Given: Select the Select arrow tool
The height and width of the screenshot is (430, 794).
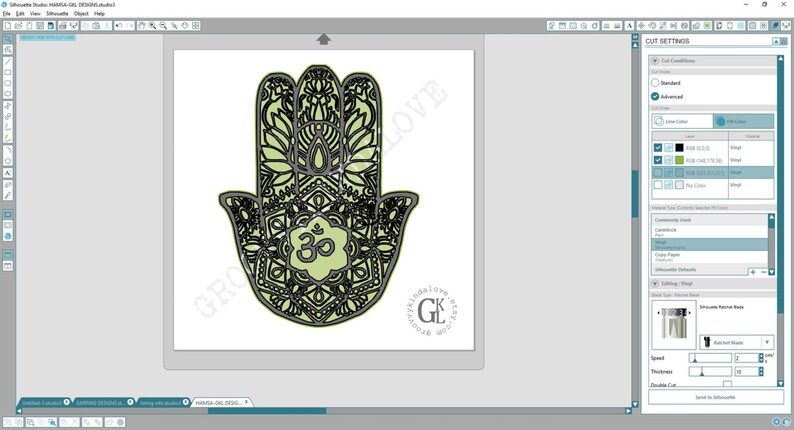Looking at the screenshot, I should (8, 39).
